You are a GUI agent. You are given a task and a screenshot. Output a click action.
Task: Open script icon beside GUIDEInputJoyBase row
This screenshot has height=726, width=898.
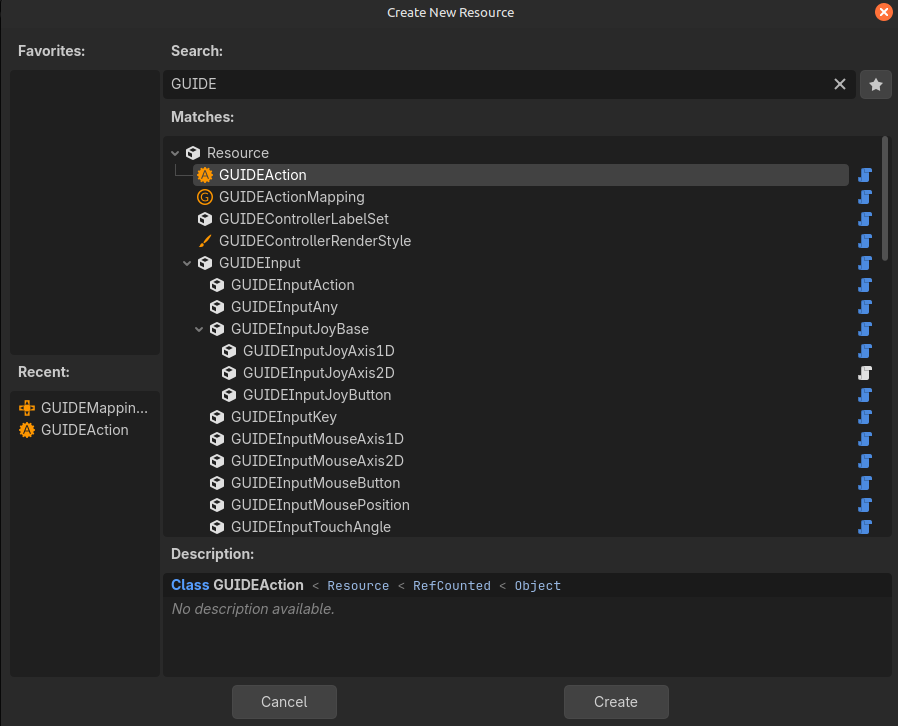[x=865, y=329]
